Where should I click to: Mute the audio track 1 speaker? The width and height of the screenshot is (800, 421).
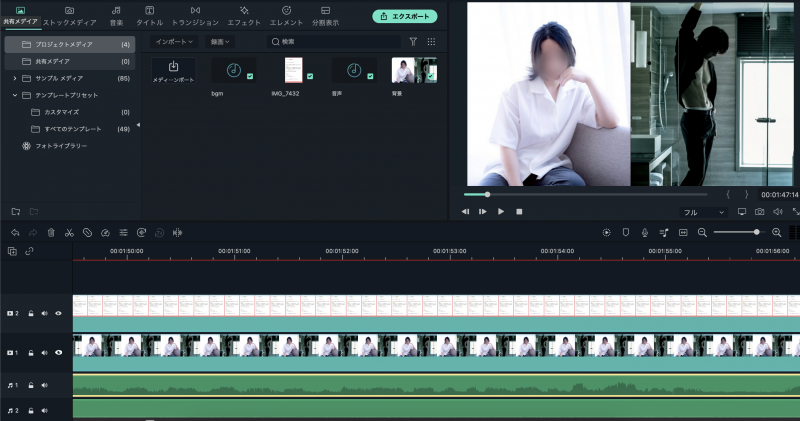click(45, 384)
